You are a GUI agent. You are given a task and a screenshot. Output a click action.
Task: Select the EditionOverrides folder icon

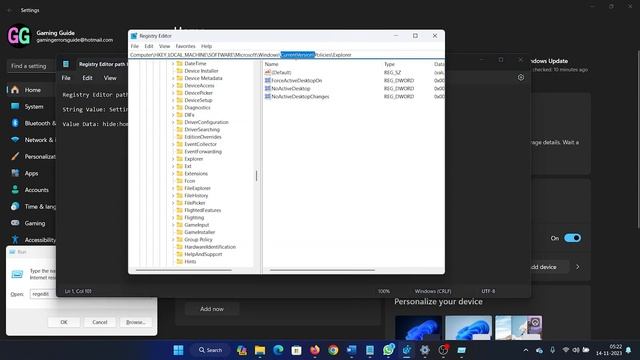coord(180,137)
